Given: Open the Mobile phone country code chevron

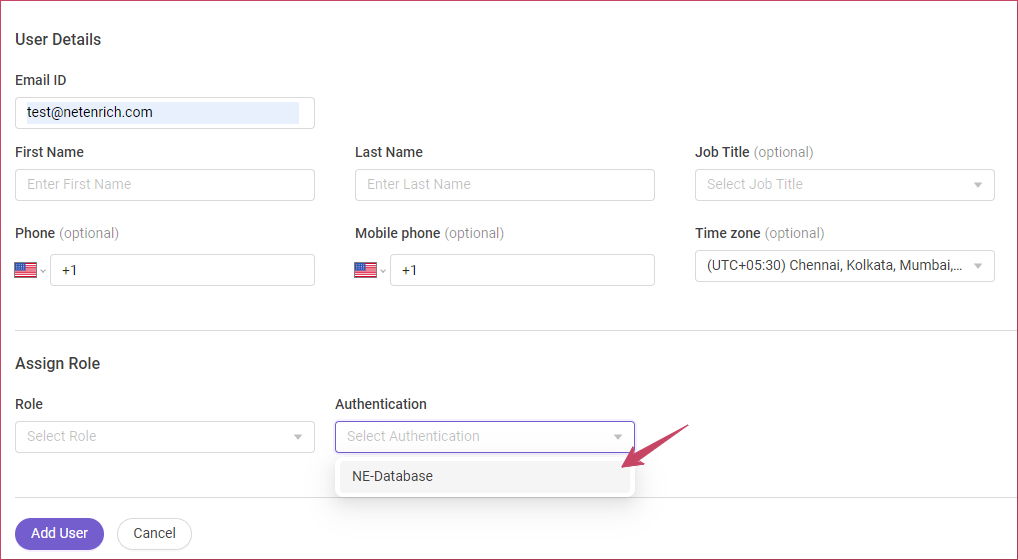Looking at the screenshot, I should (x=383, y=271).
